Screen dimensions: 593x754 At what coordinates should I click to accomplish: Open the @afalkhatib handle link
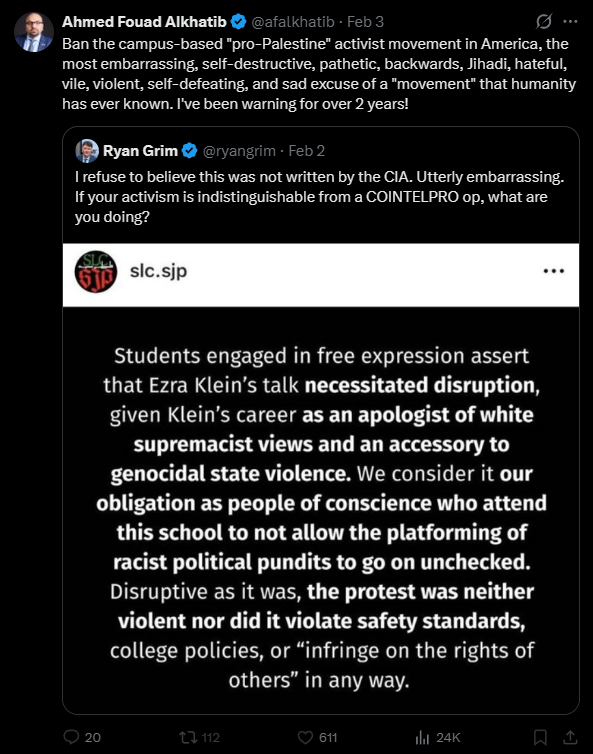[x=292, y=22]
